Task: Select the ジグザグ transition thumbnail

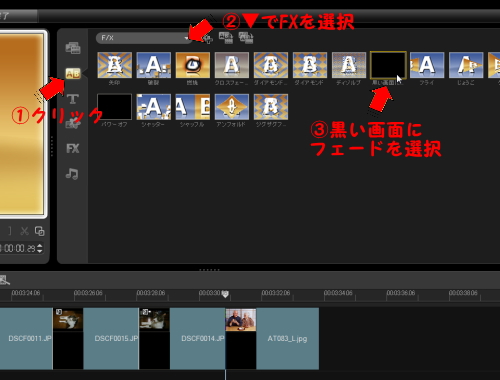Action: pyautogui.click(x=271, y=107)
